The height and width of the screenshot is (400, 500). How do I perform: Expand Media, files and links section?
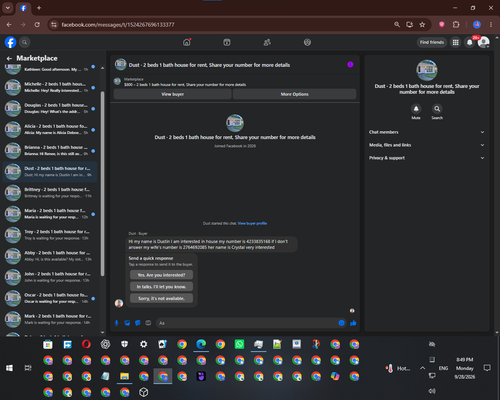point(426,145)
